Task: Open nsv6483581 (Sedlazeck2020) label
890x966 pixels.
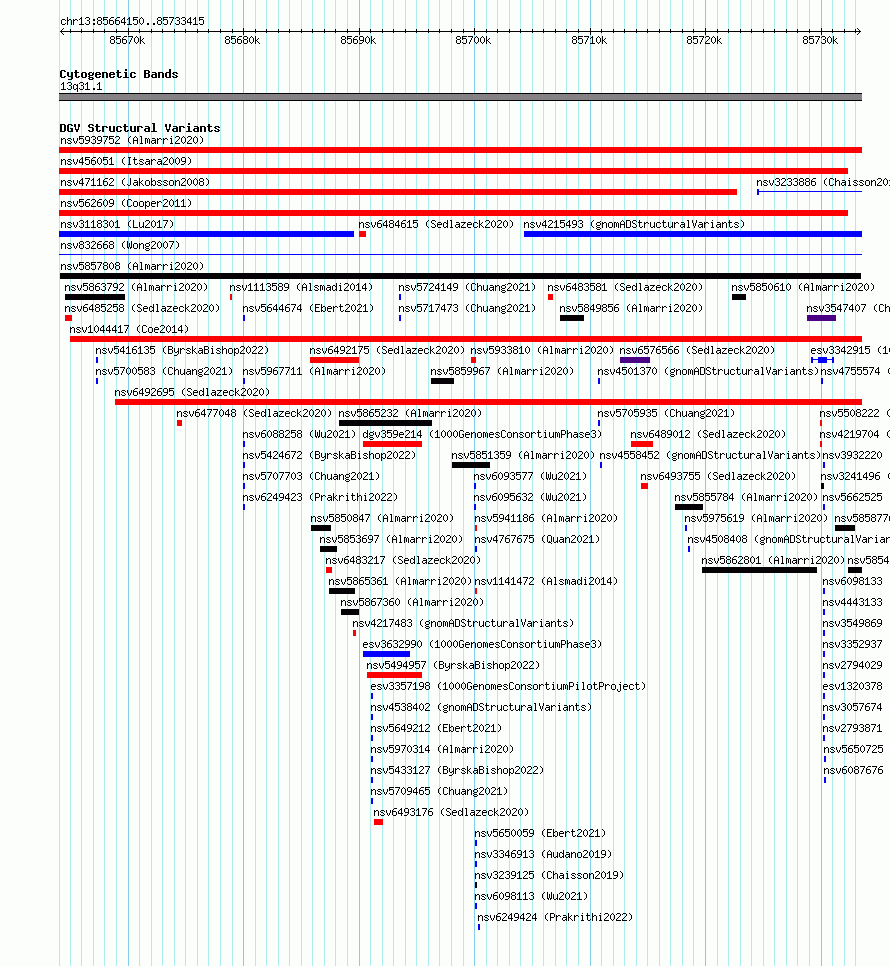Action: (x=625, y=287)
